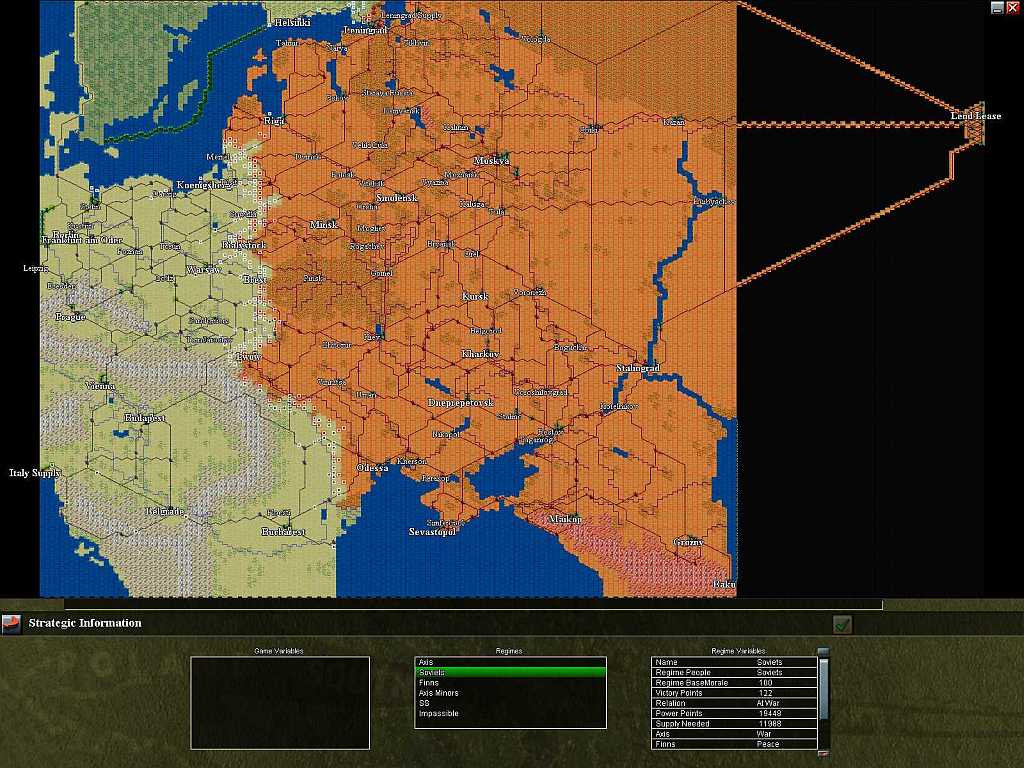The height and width of the screenshot is (768, 1024).
Task: Click Baku city on the map
Action: (724, 584)
